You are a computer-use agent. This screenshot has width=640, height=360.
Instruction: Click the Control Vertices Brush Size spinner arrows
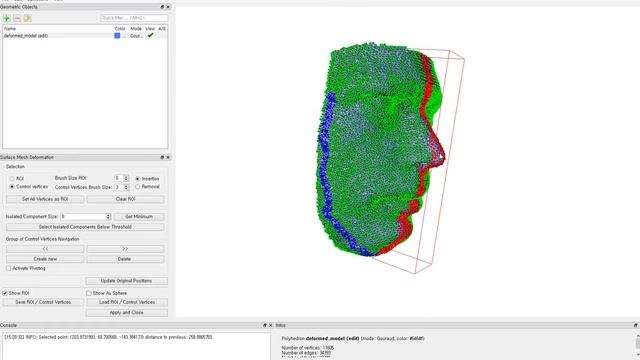click(x=126, y=187)
